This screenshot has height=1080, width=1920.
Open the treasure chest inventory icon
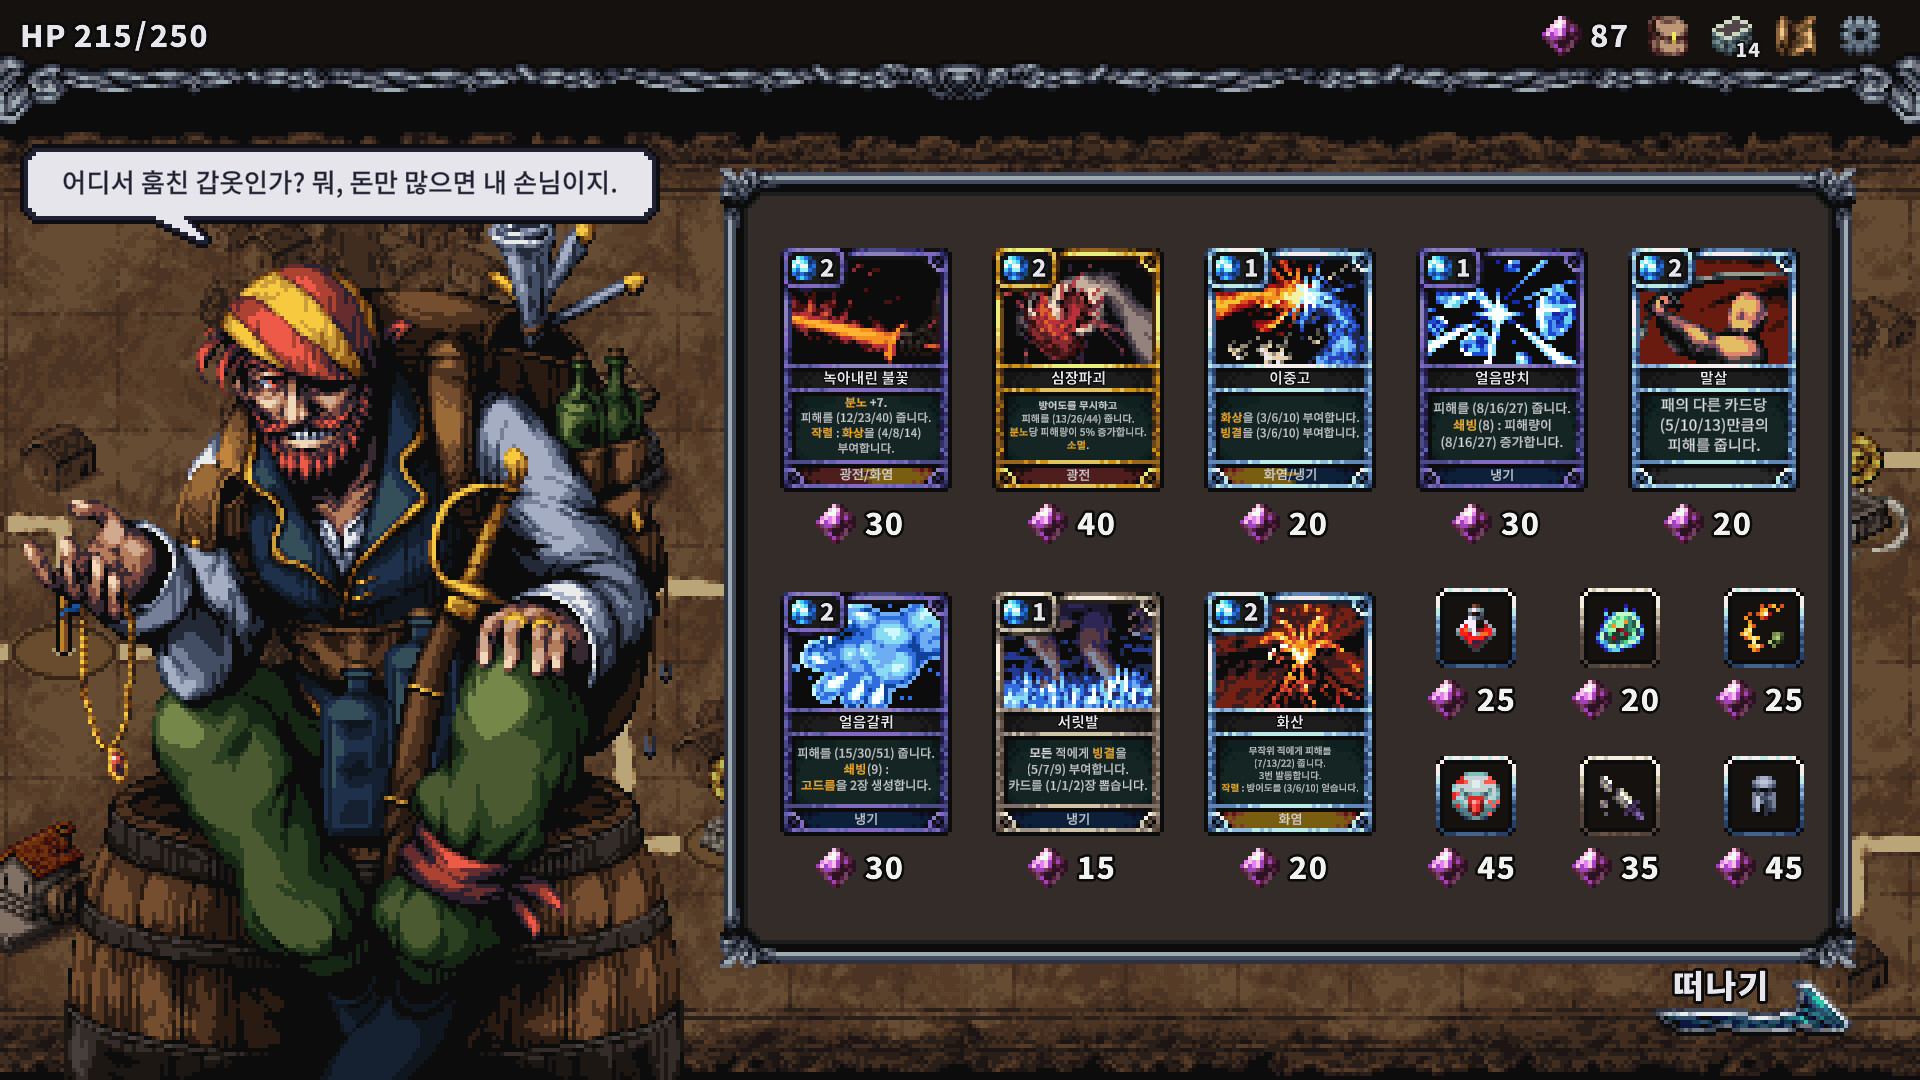tap(1668, 36)
